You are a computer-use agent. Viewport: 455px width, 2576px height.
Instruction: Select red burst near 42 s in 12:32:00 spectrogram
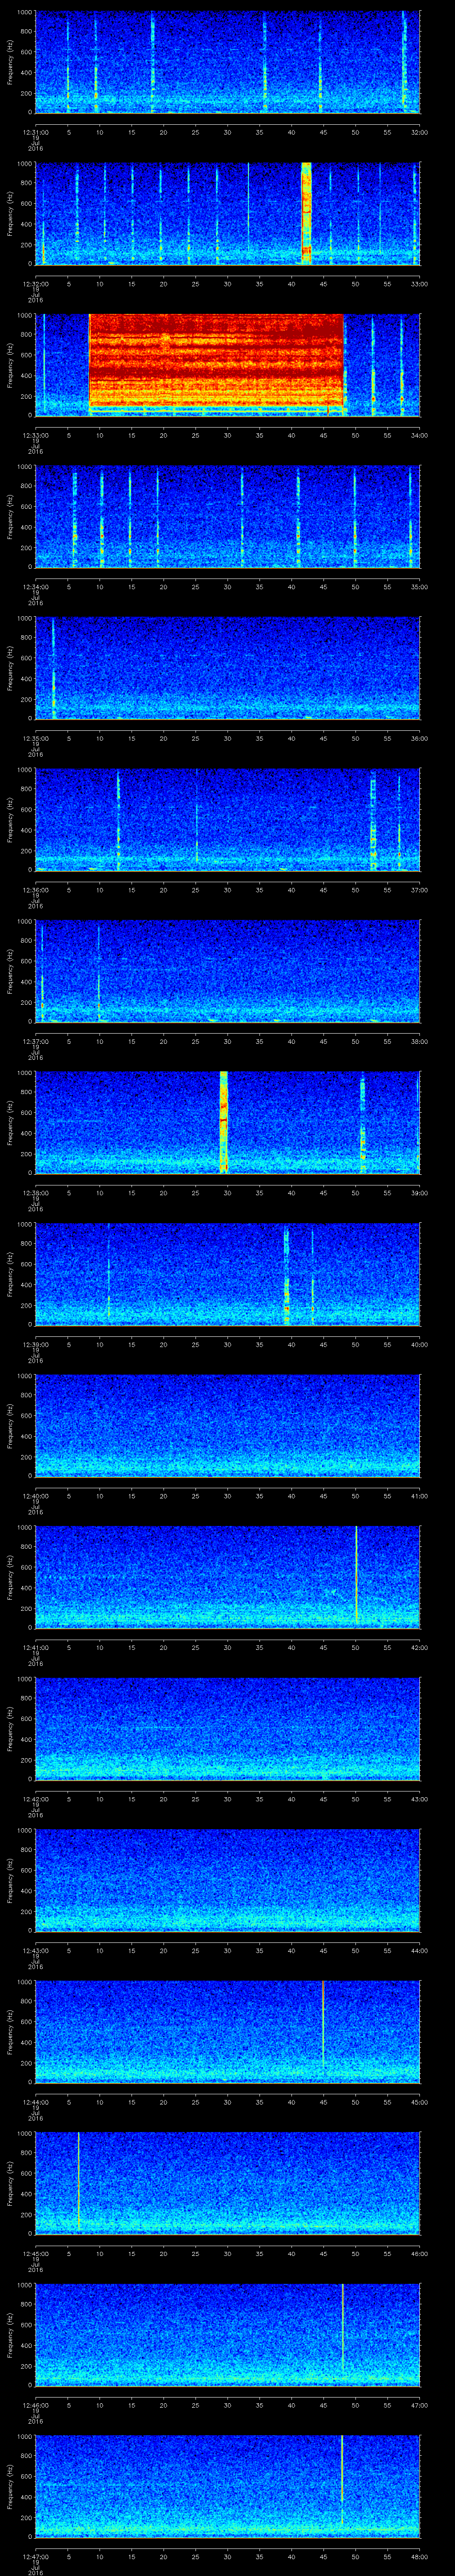point(306,213)
